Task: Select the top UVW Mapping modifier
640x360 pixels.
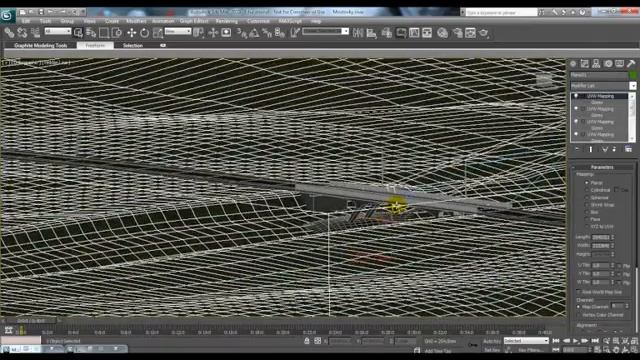Action: point(601,96)
